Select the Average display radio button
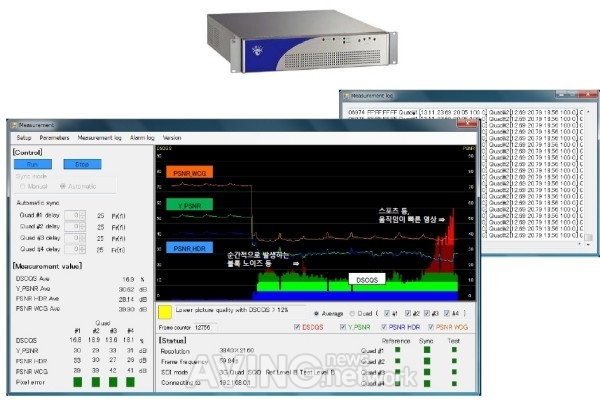600x400 pixels. pos(316,313)
